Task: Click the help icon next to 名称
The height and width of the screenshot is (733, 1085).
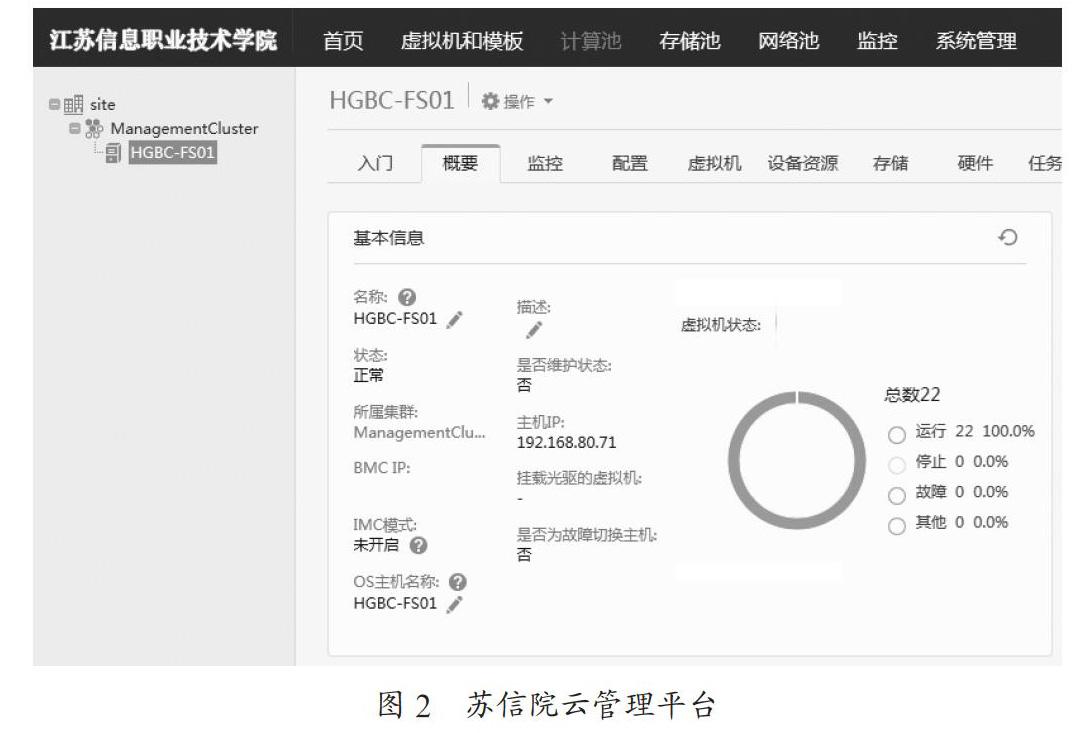Action: pos(407,297)
